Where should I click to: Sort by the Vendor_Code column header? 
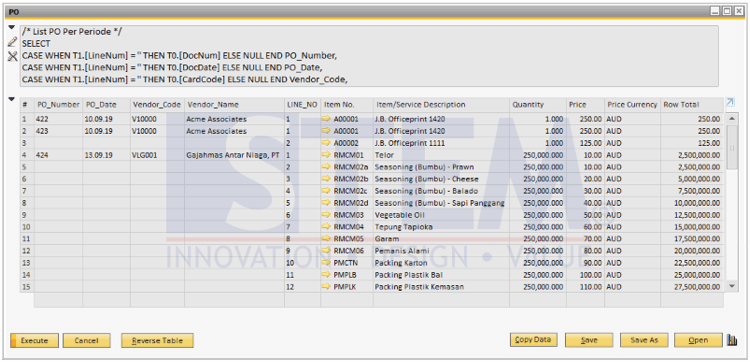(x=157, y=105)
